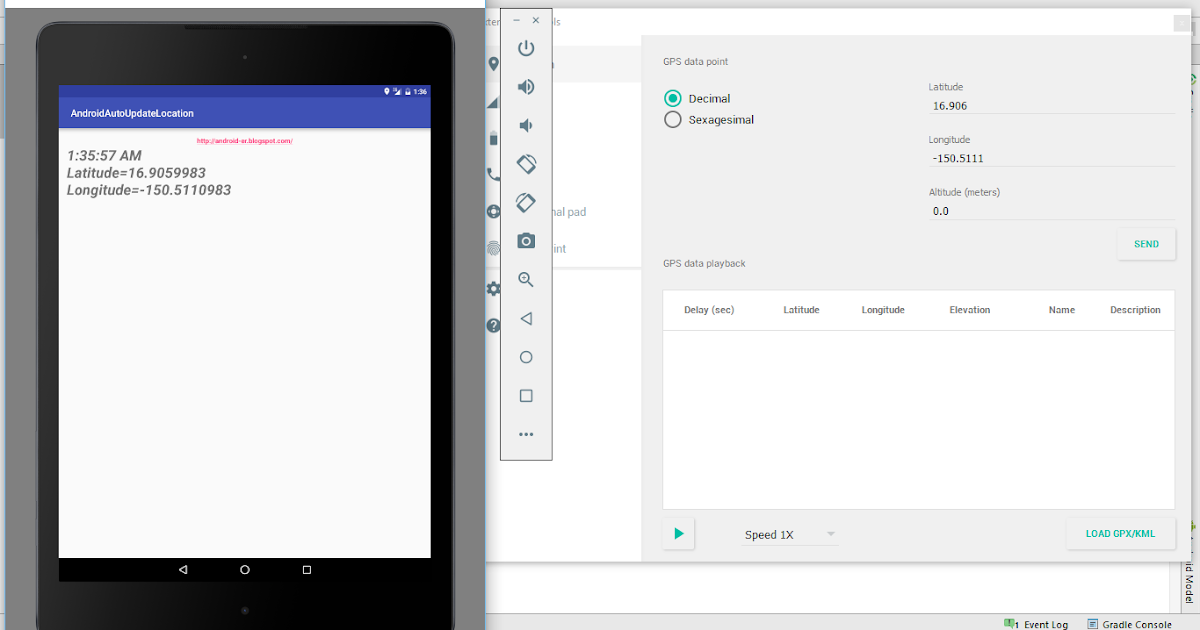
Task: Open the Speed 1X dropdown
Action: 788,534
